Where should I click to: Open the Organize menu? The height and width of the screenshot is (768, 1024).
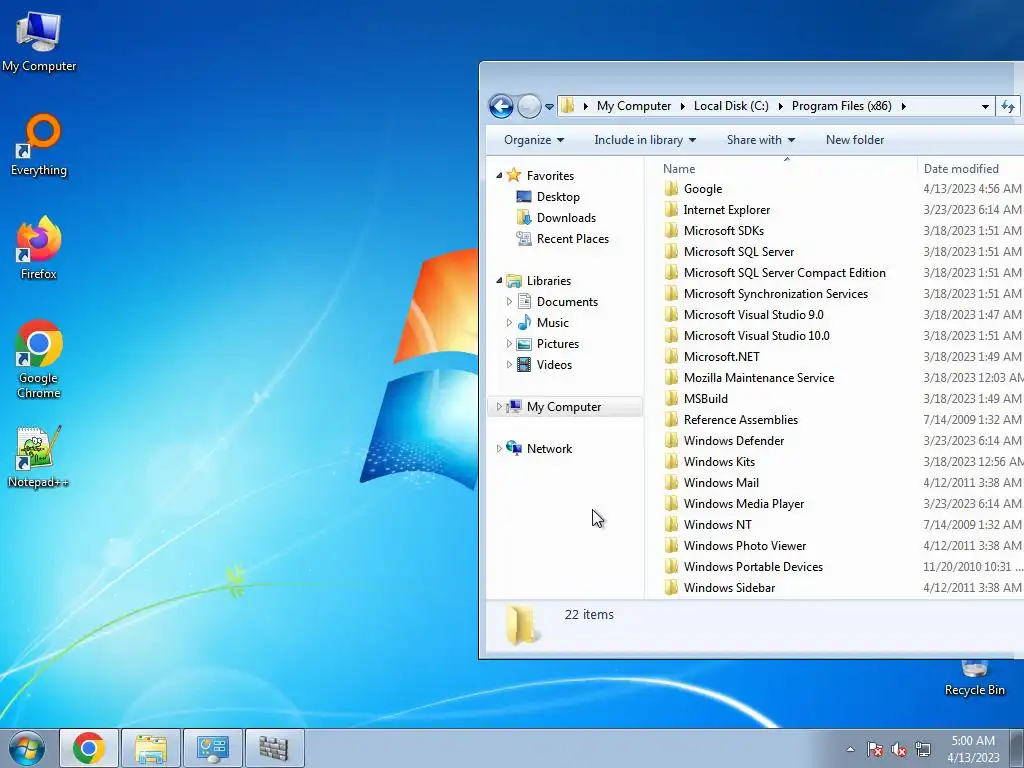(534, 140)
